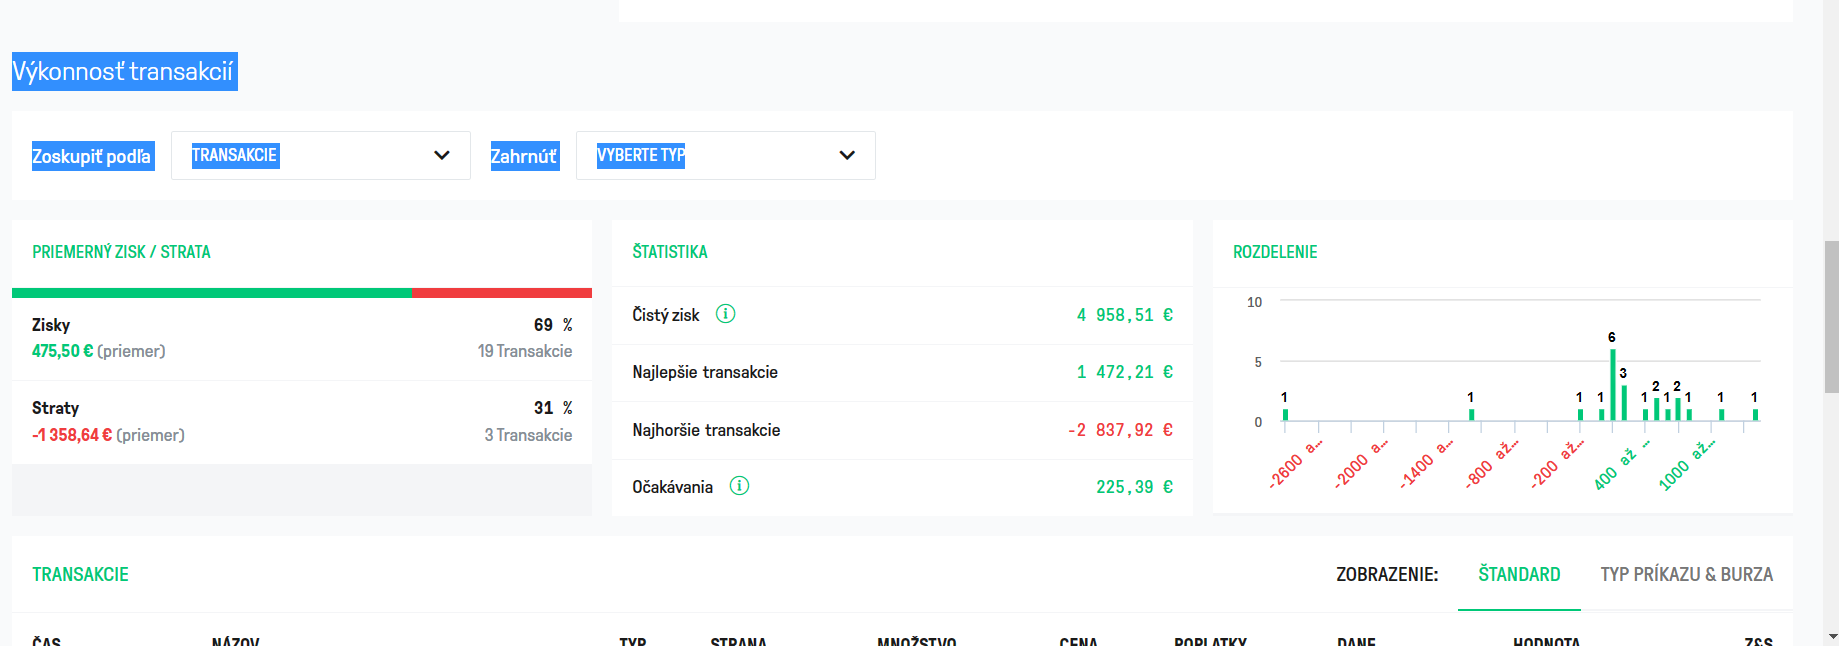Screen dimensions: 1839x646
Task: Click the chart bar labeled 3
Action: tap(1623, 403)
